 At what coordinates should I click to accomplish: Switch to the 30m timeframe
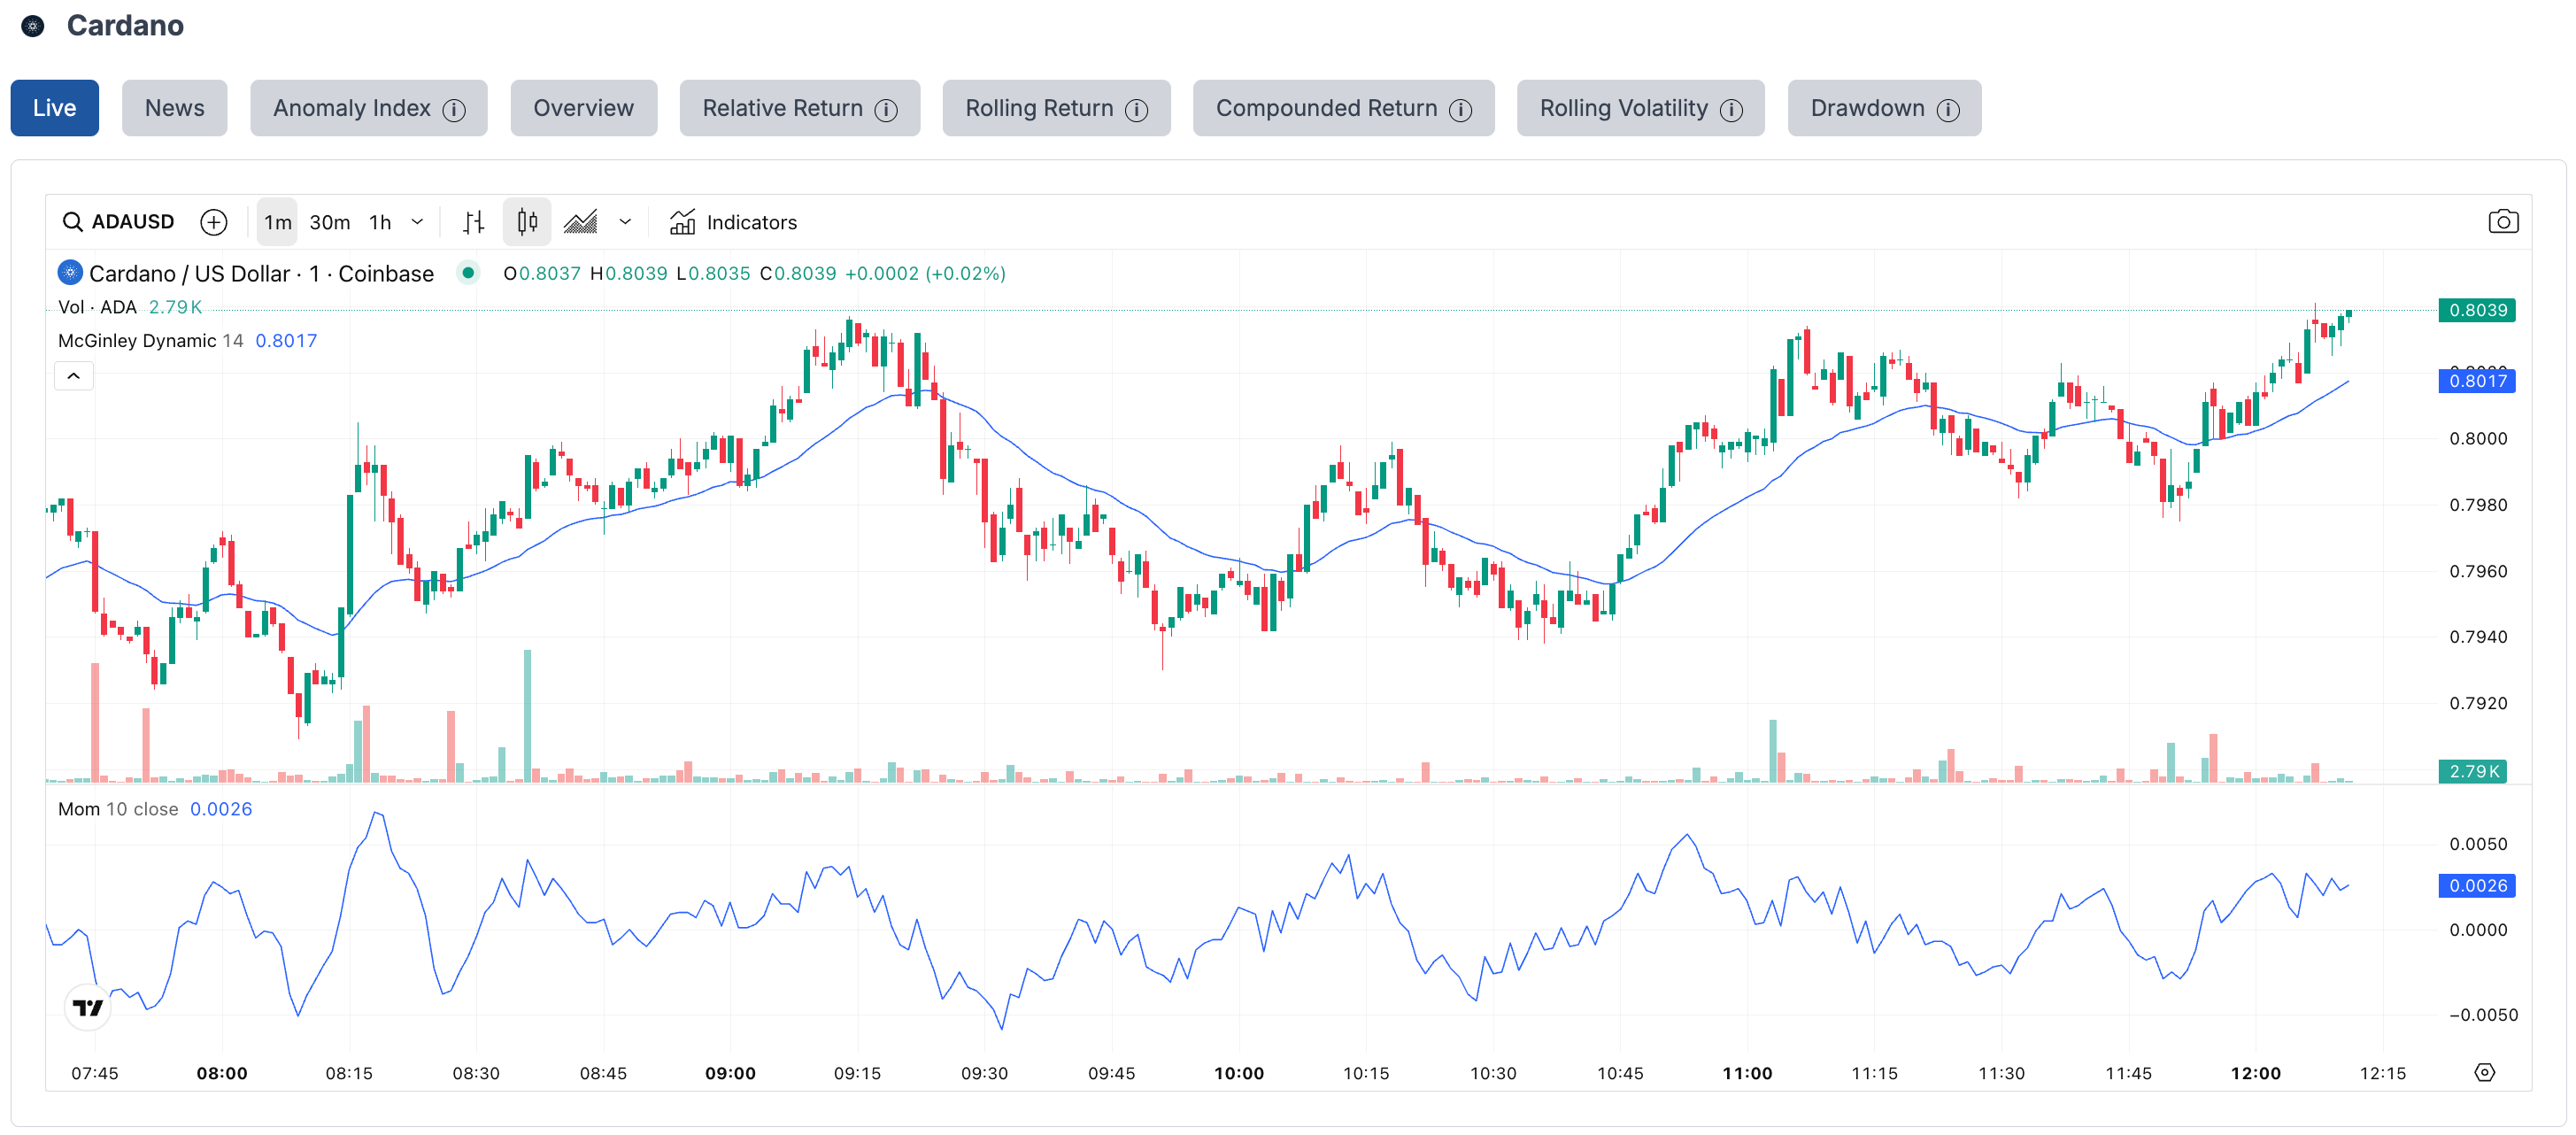329,222
